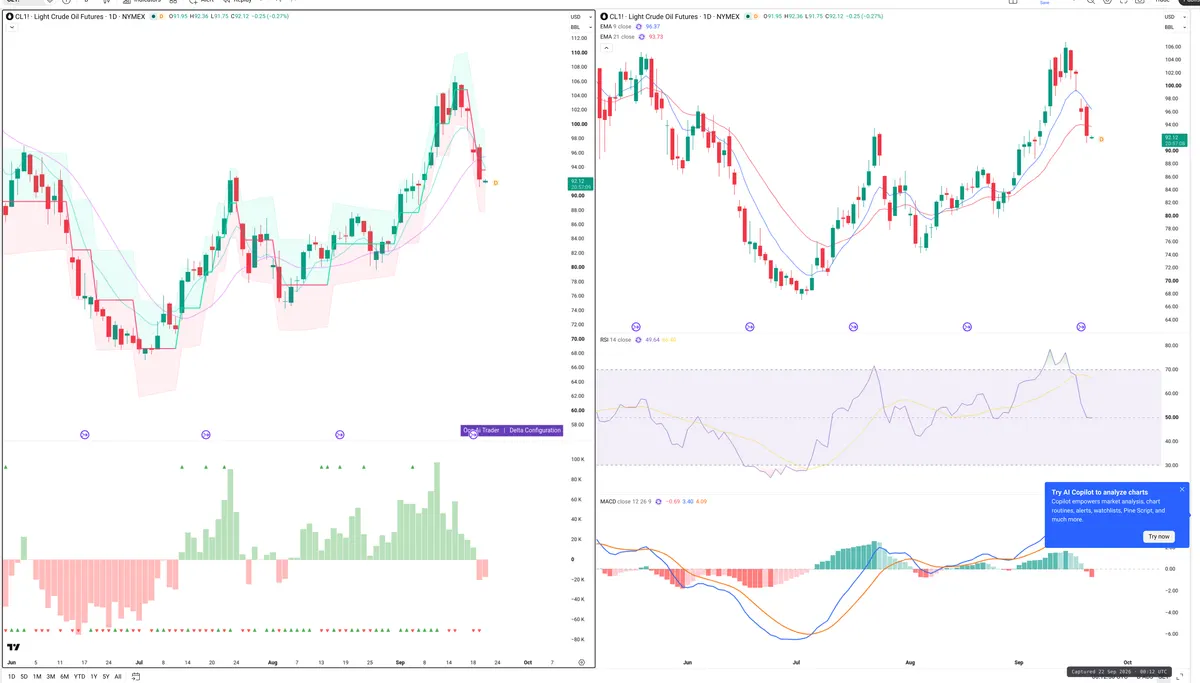
Task: Click the Try now button
Action: (1158, 536)
